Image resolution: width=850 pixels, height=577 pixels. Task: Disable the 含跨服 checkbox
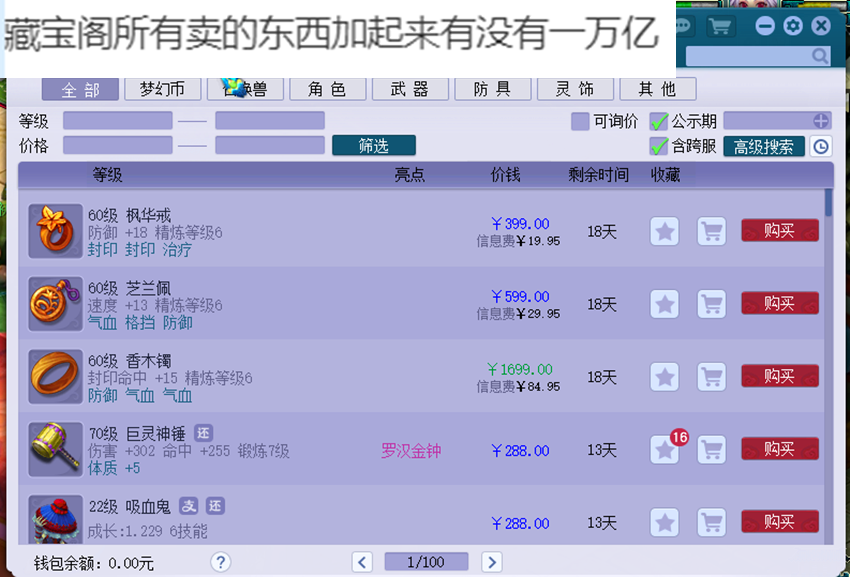(x=658, y=144)
